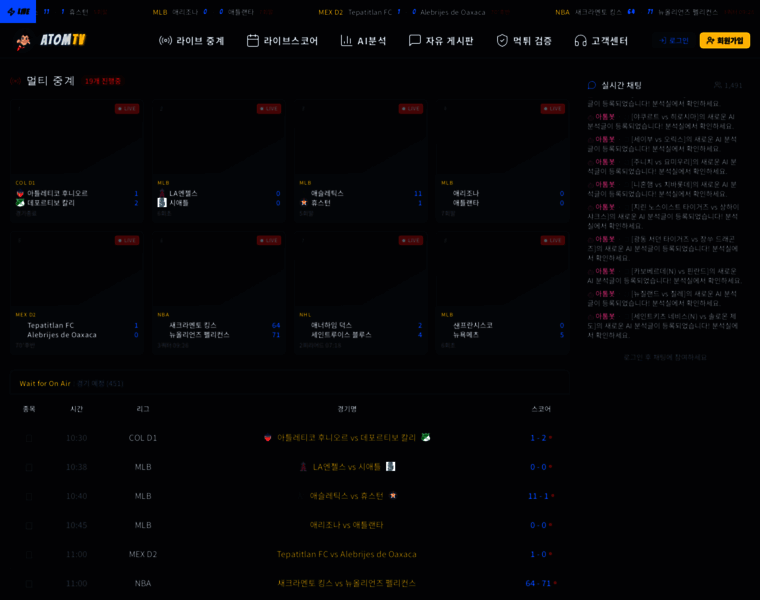Open the 라이브 중계 menu
The width and height of the screenshot is (760, 600).
[192, 41]
